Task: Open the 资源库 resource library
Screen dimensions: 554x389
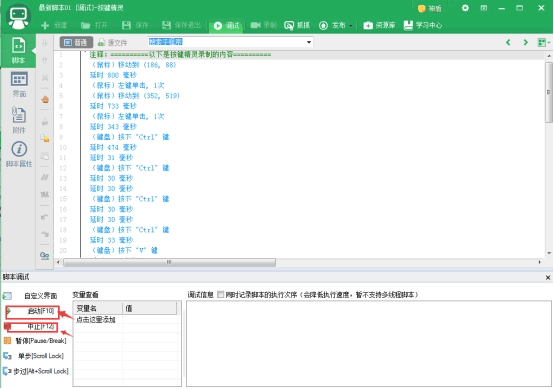Action: click(379, 25)
